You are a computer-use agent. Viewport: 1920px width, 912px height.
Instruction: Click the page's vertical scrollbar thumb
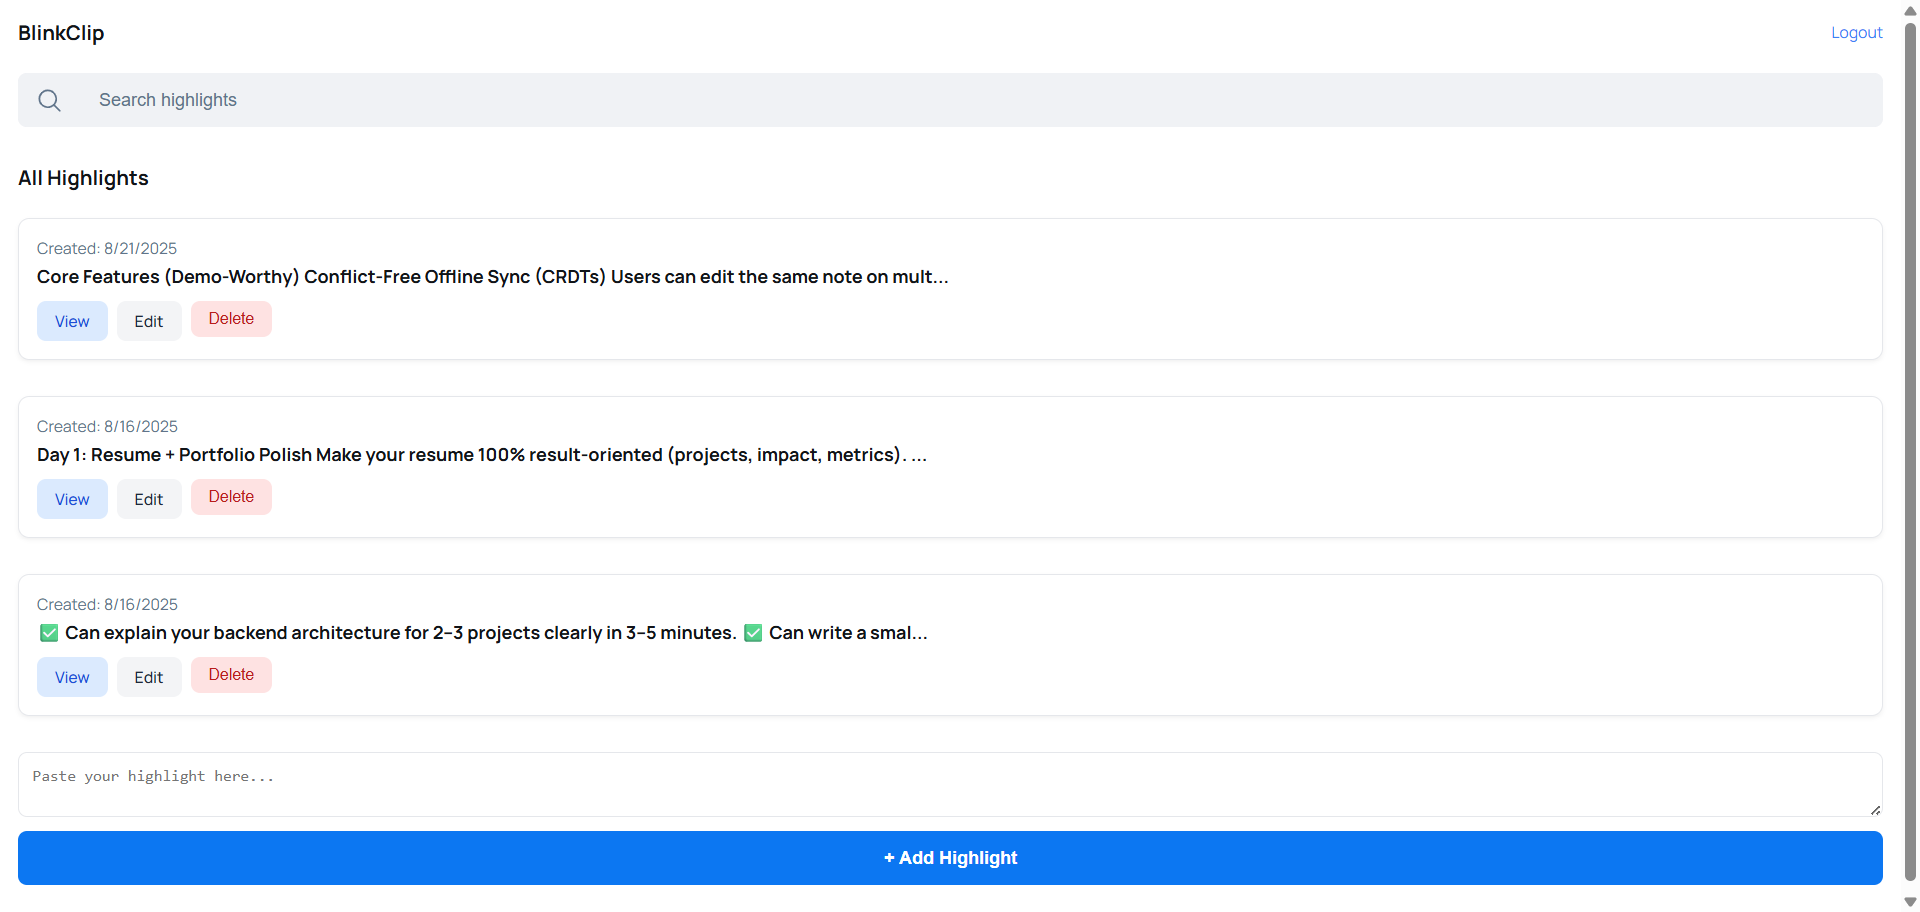pos(1910,450)
